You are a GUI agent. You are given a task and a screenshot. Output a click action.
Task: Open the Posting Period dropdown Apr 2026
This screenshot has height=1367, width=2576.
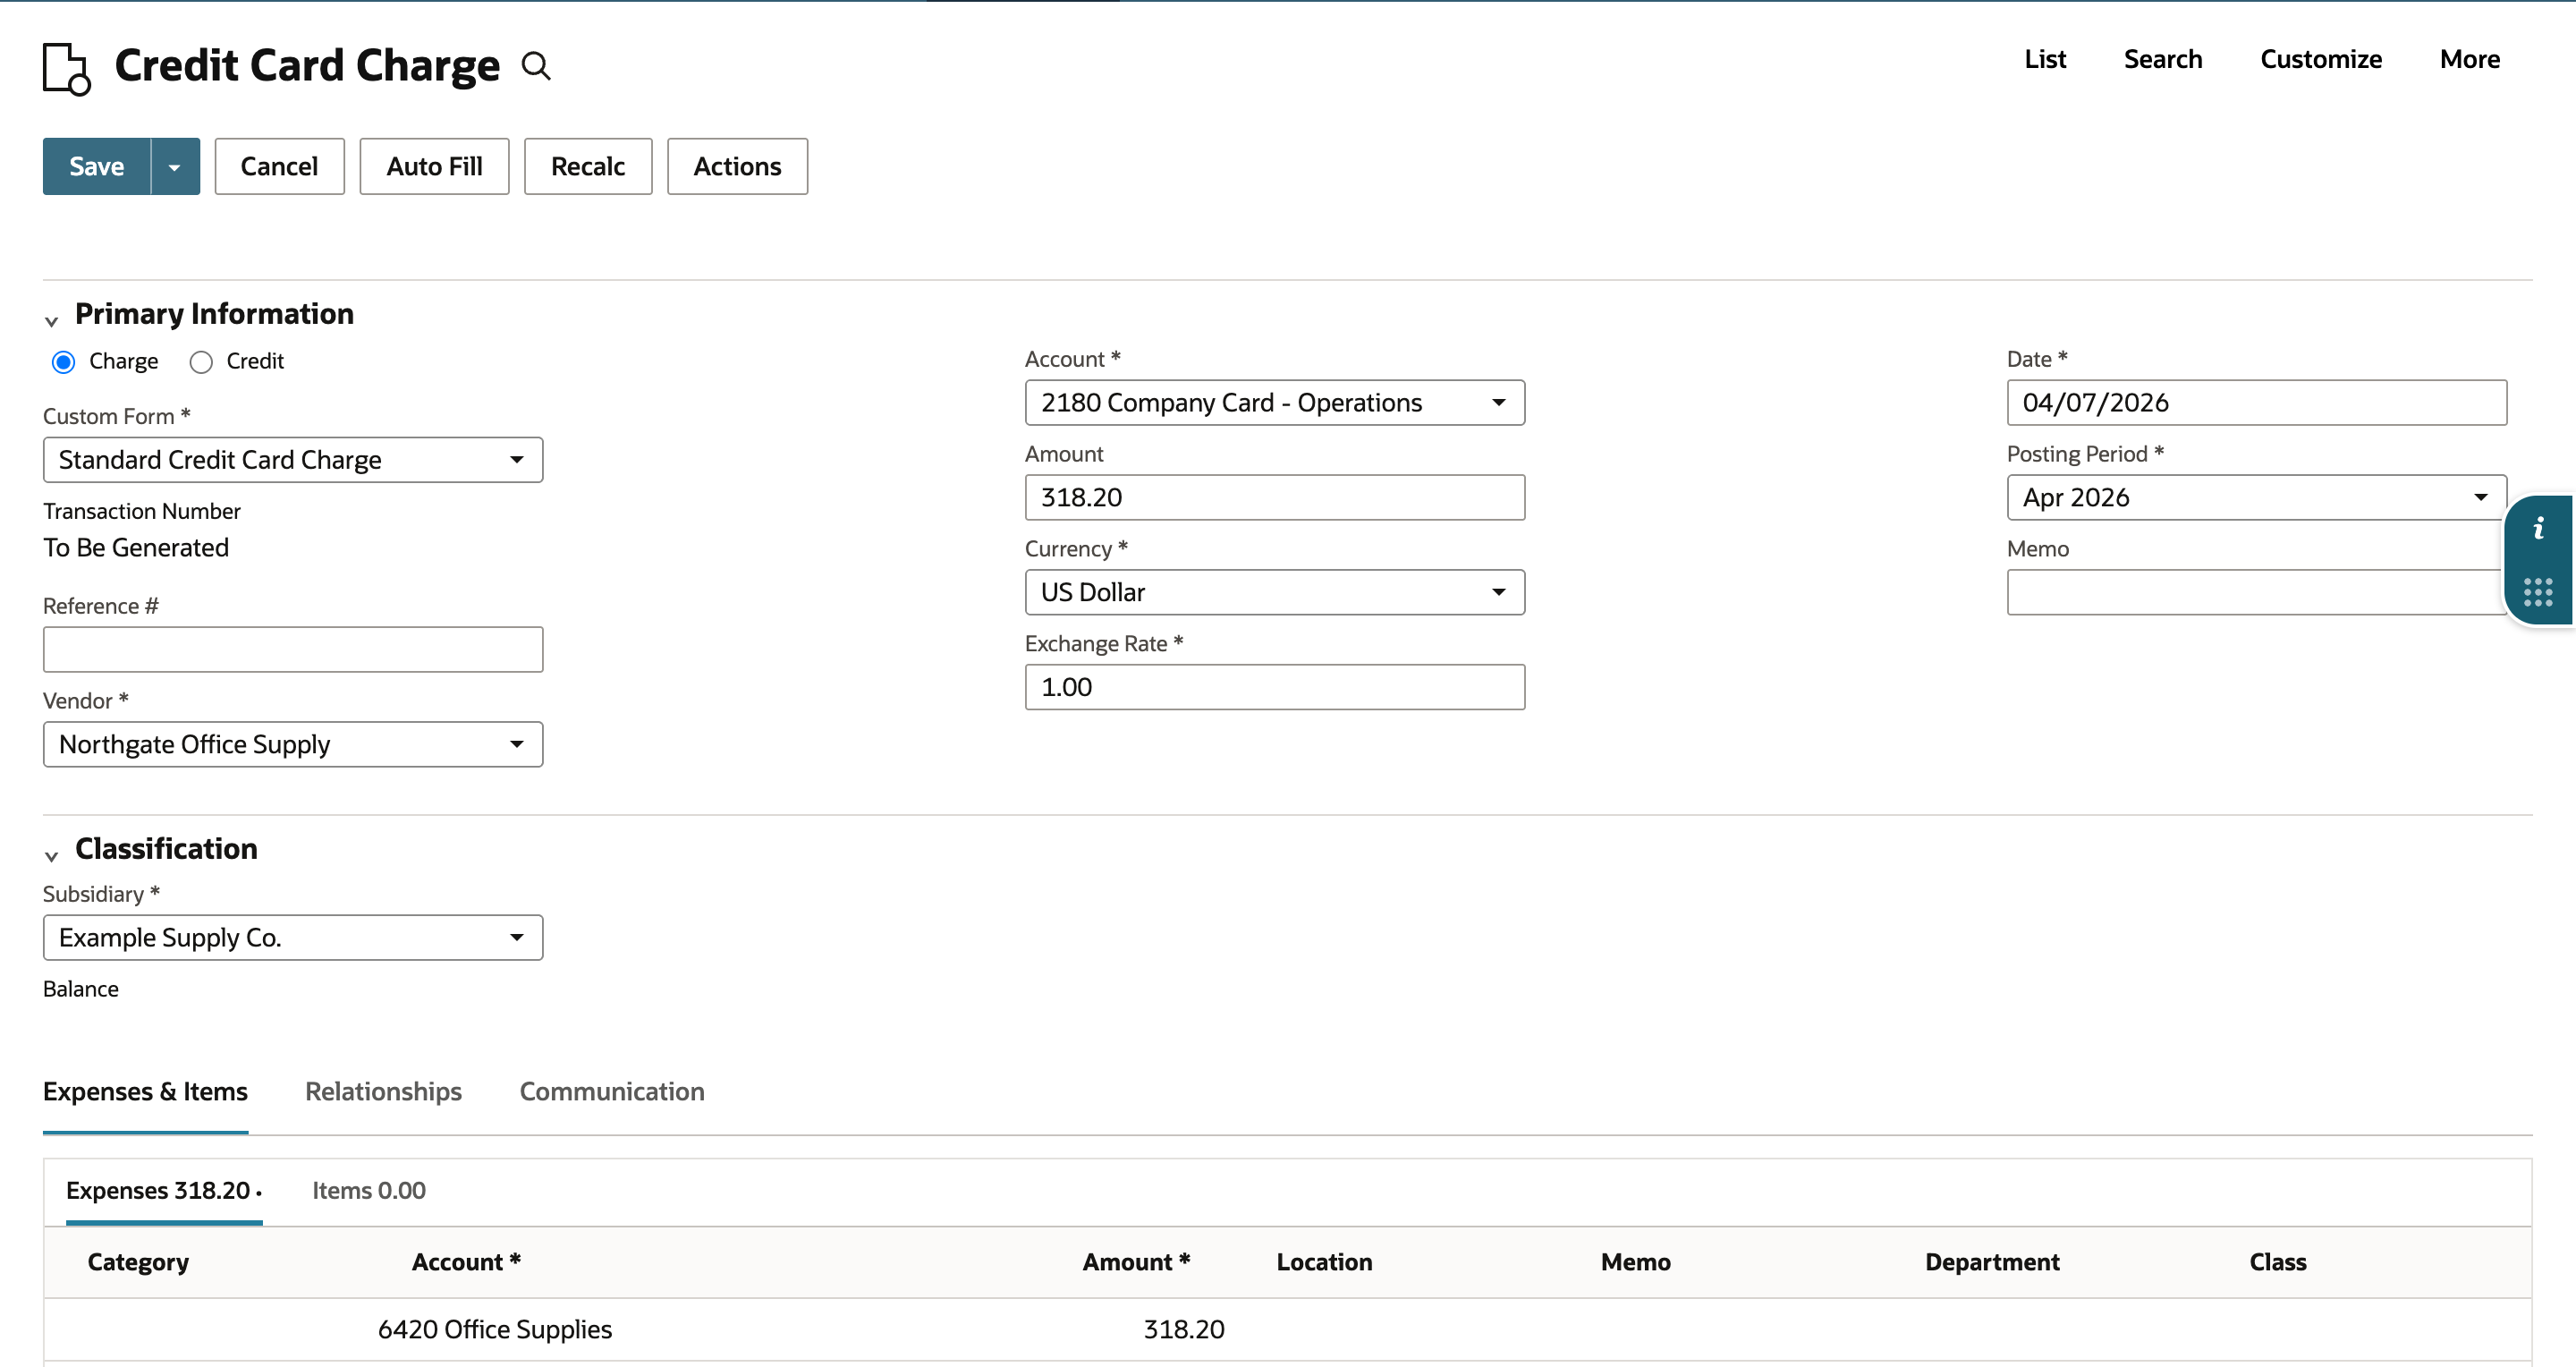(2256, 498)
